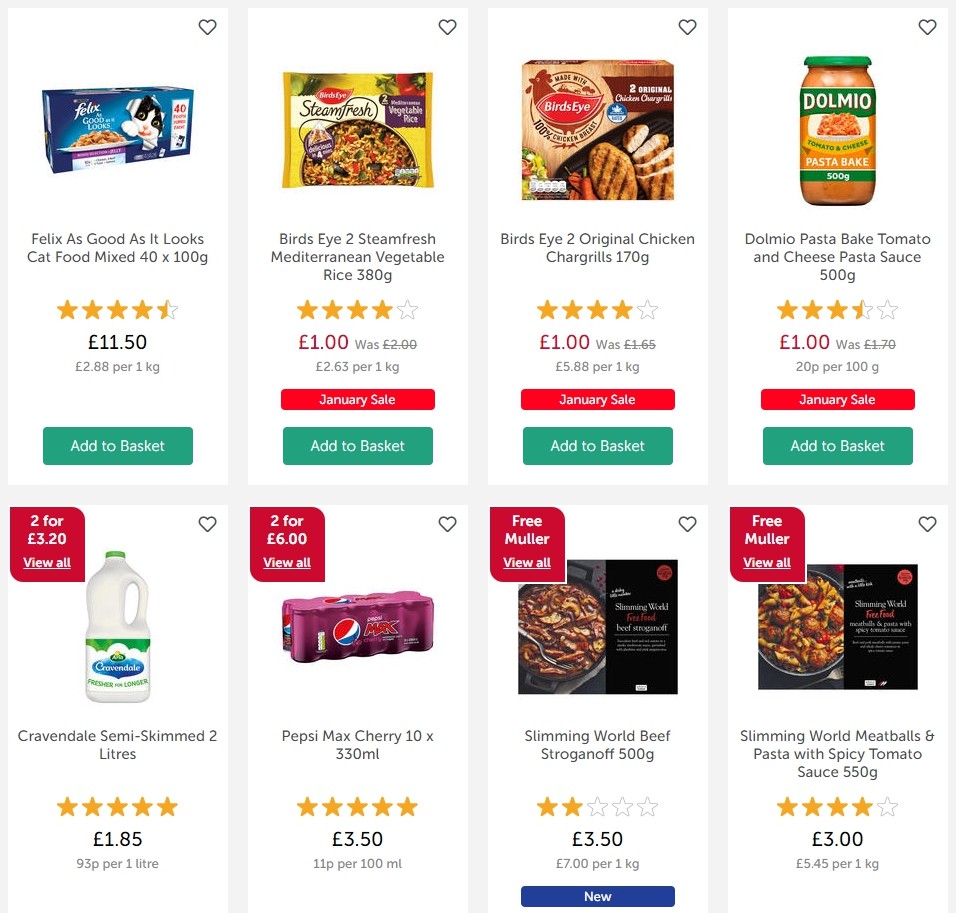The width and height of the screenshot is (956, 913).
Task: Open View all for 2 for £3.20 offer
Action: (x=47, y=562)
